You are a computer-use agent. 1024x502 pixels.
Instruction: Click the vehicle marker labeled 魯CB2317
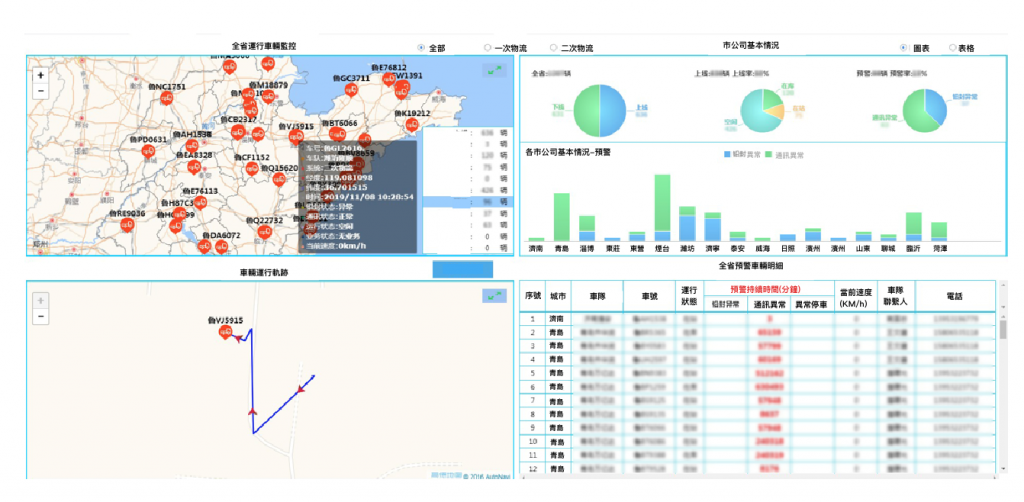point(238,132)
